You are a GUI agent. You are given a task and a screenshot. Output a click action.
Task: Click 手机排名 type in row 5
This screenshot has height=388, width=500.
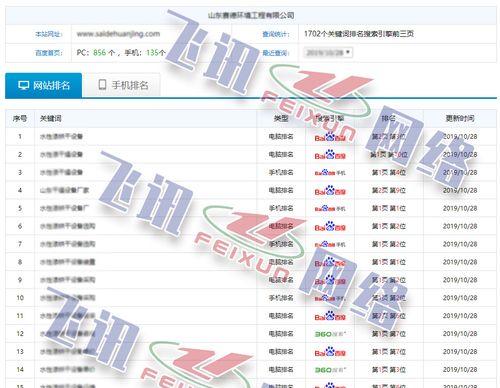click(x=281, y=208)
